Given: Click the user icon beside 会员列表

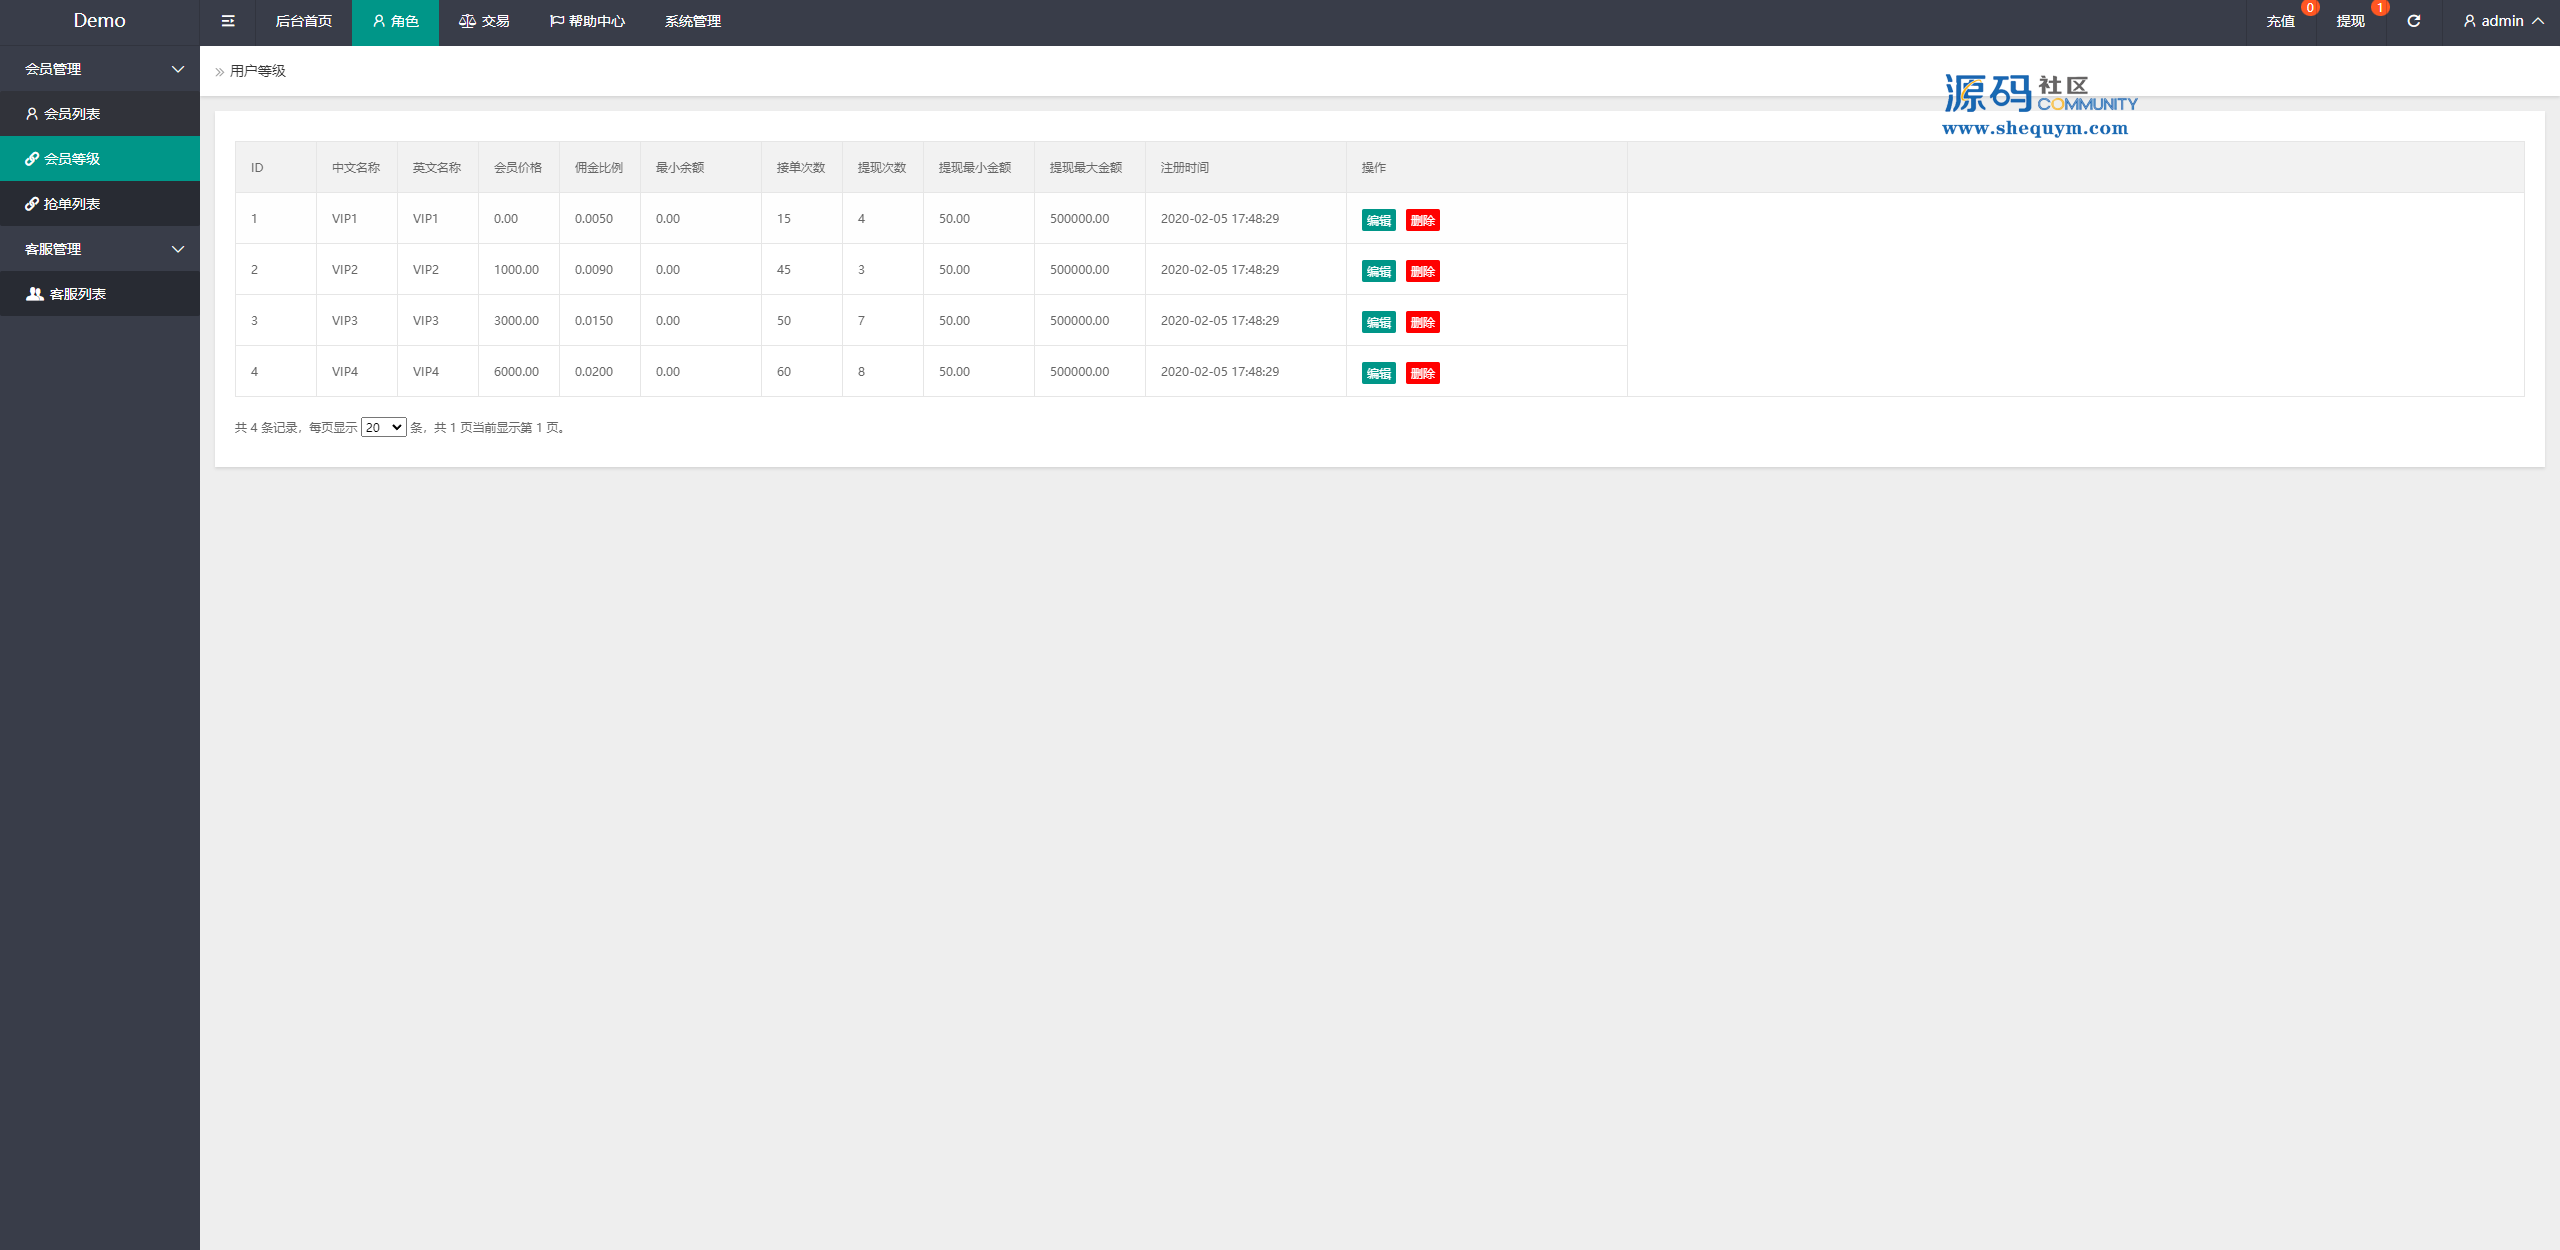Looking at the screenshot, I should pos(32,114).
